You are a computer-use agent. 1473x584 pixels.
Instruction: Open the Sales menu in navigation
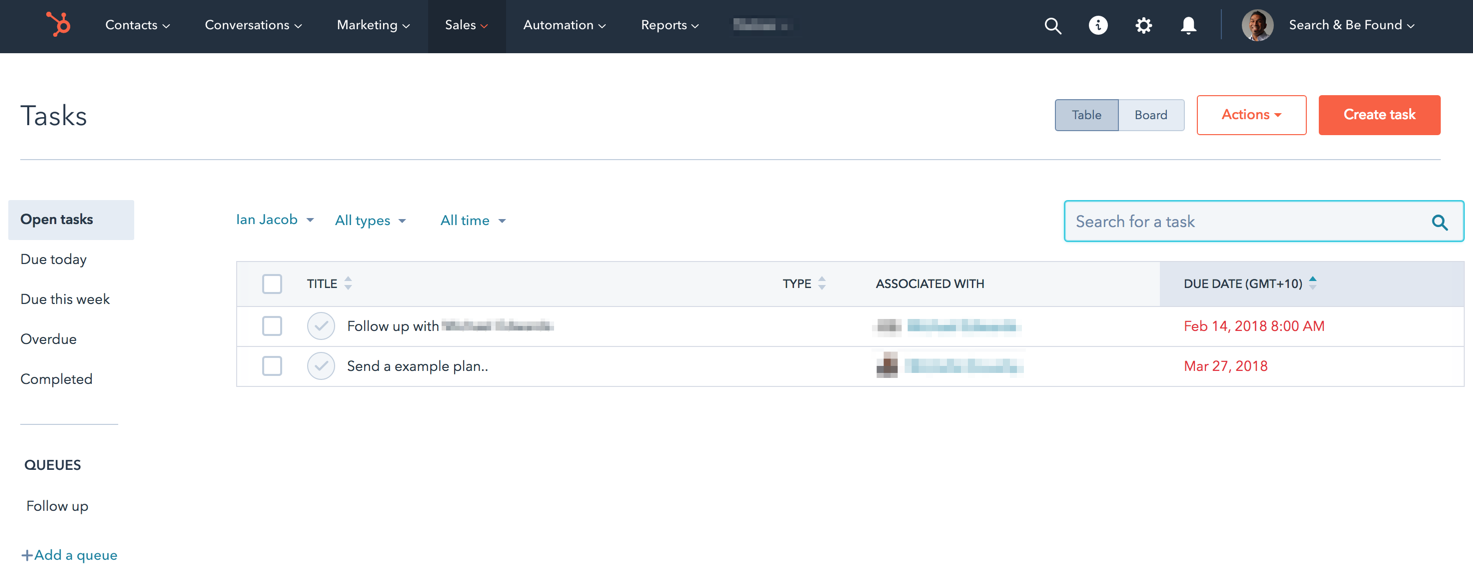click(x=466, y=26)
